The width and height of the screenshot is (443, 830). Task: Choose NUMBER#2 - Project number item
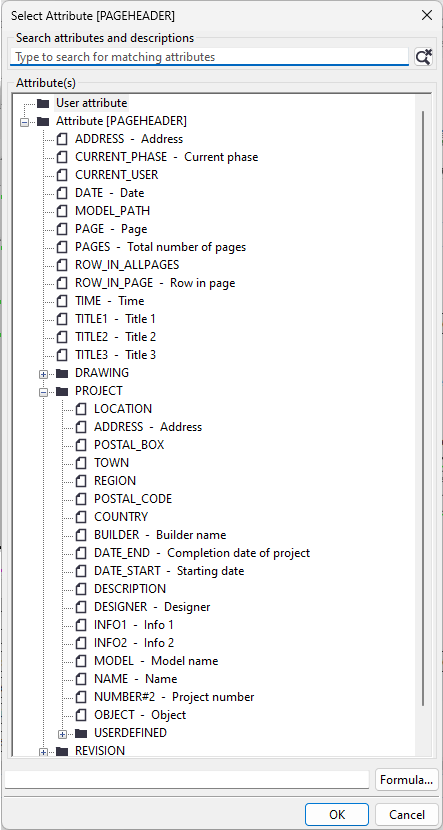tap(174, 697)
